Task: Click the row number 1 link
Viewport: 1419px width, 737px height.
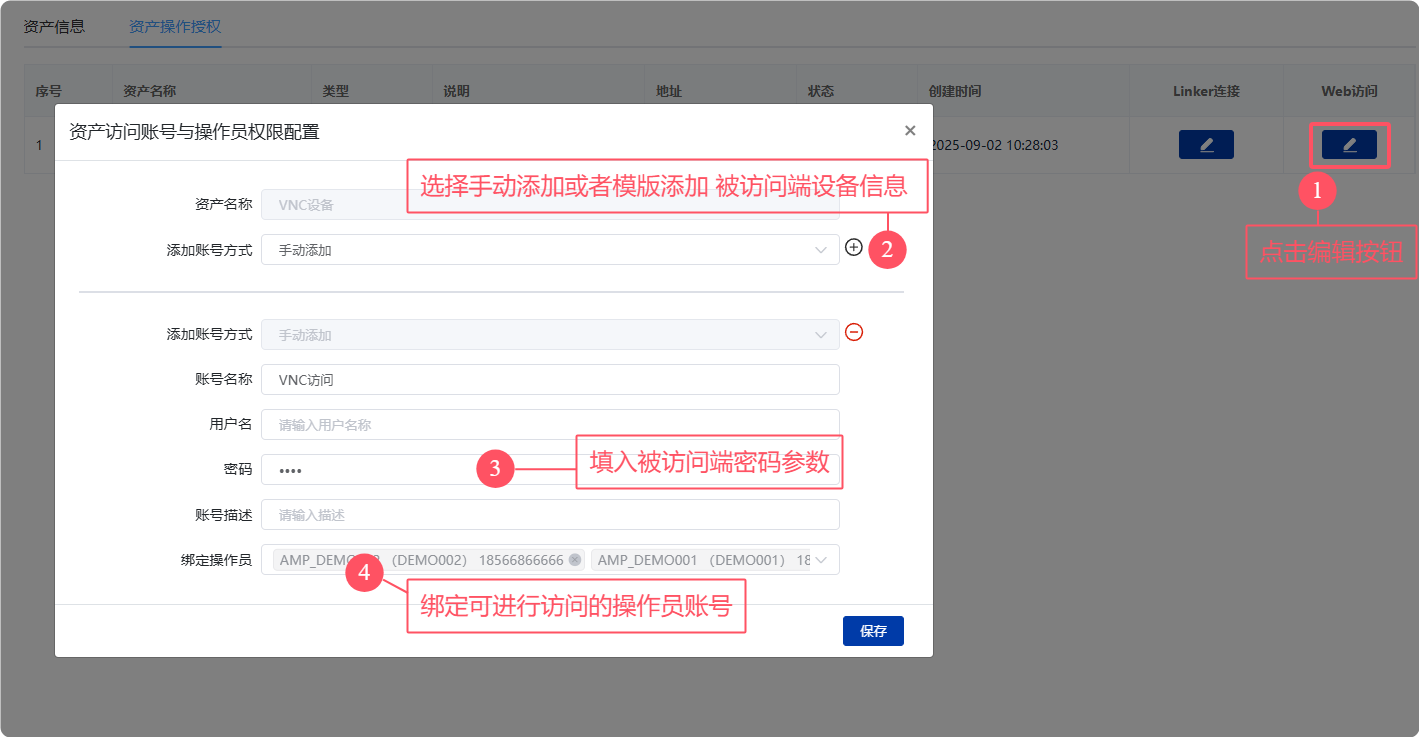Action: click(x=40, y=145)
